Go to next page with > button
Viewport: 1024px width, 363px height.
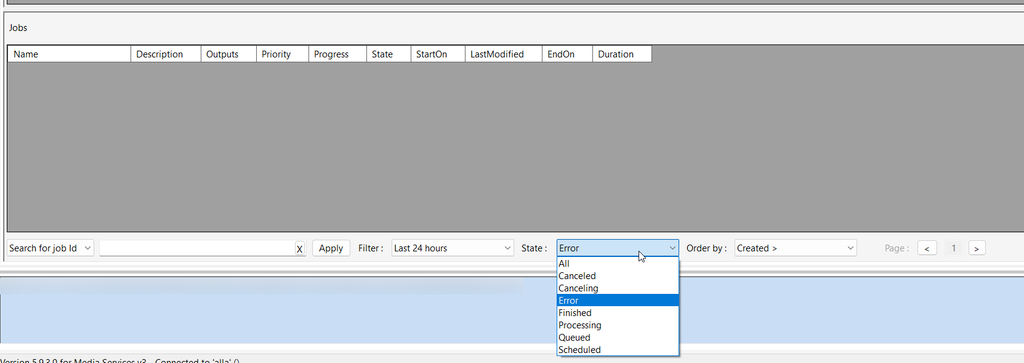[x=976, y=248]
